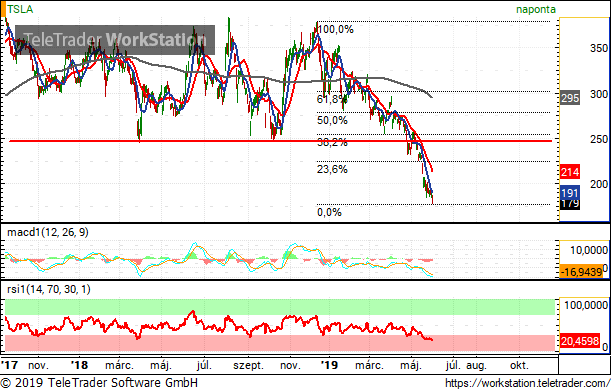Click the macd1(12, 26, 9) indicator title
The image size is (611, 392).
(48, 233)
